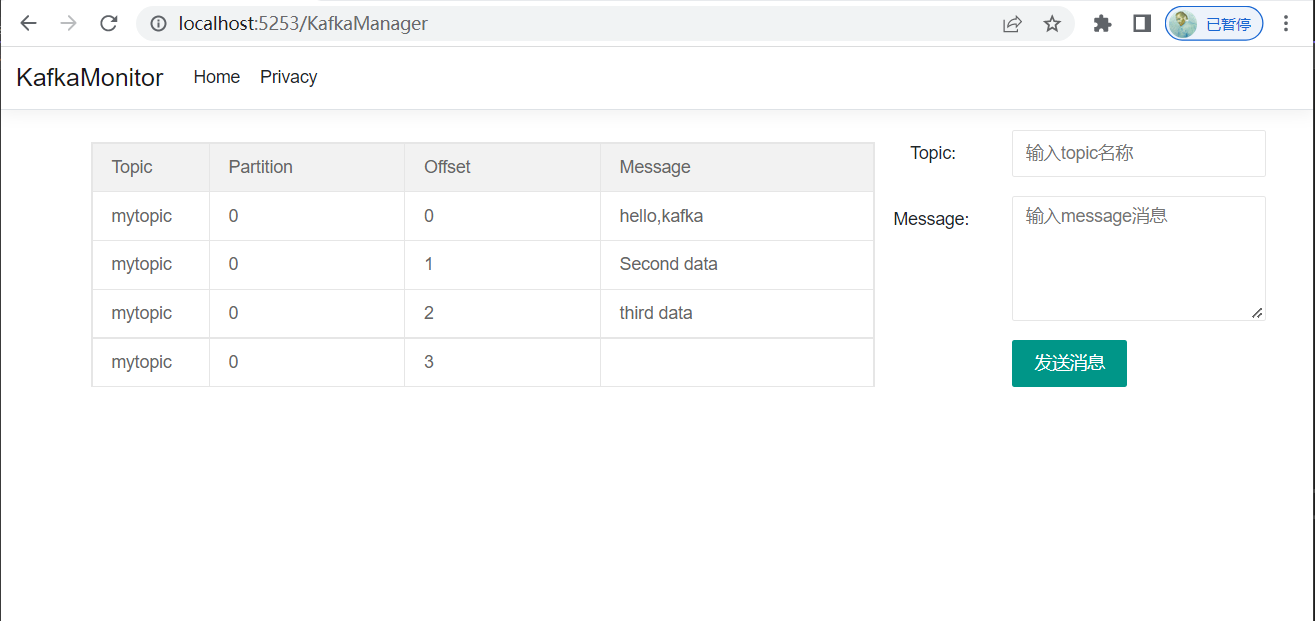
Task: Click the Topic column header
Action: [150, 167]
